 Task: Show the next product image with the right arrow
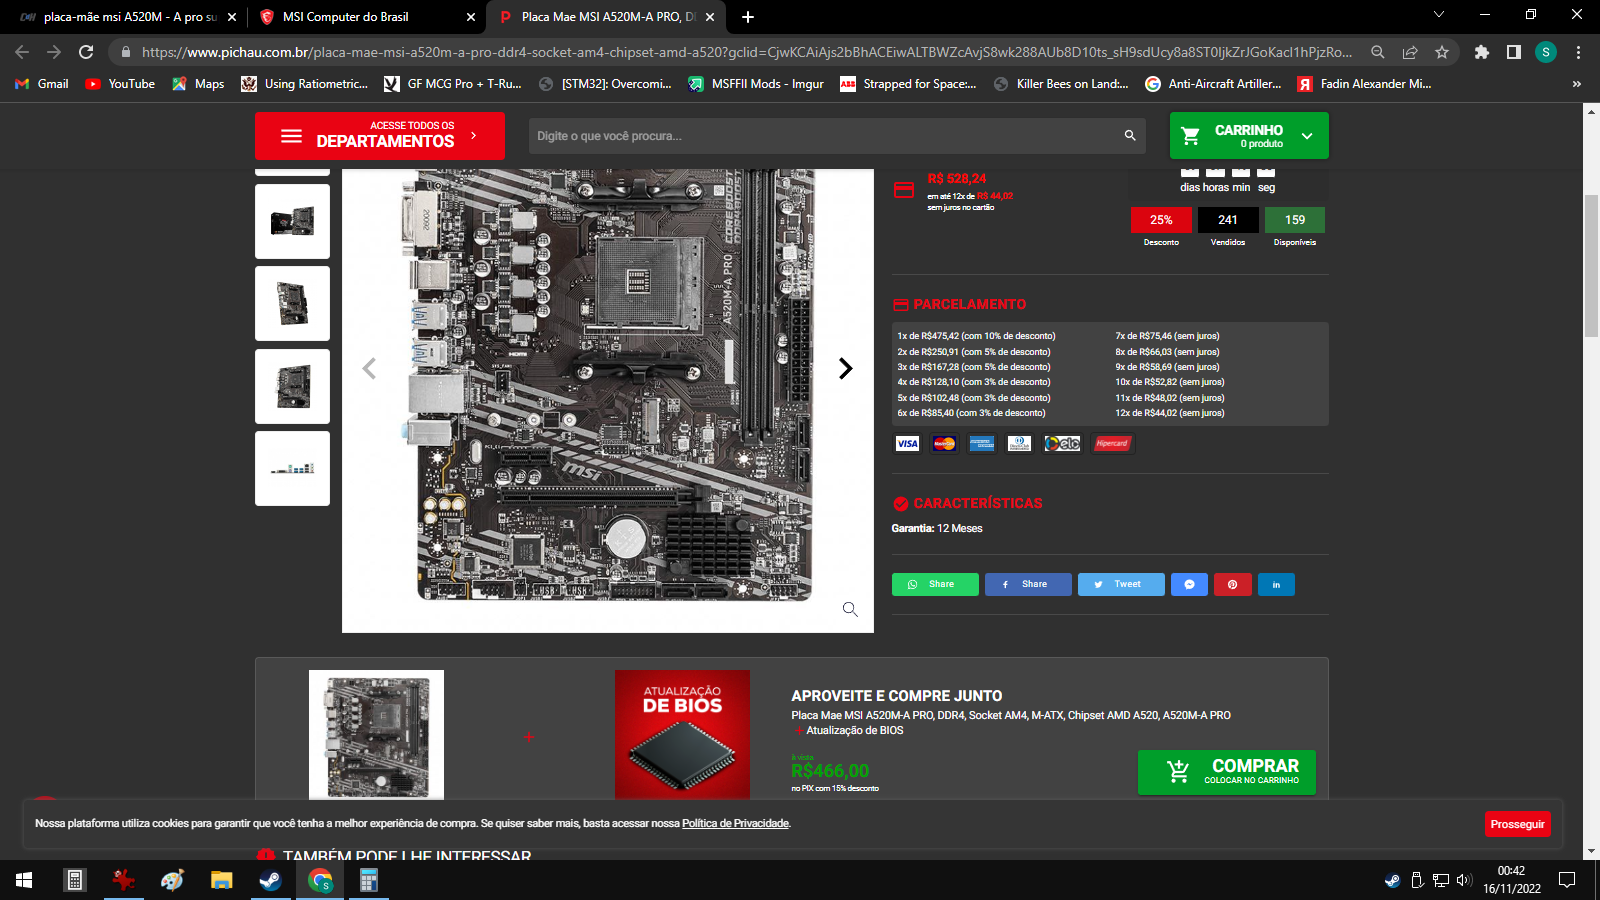tap(845, 369)
